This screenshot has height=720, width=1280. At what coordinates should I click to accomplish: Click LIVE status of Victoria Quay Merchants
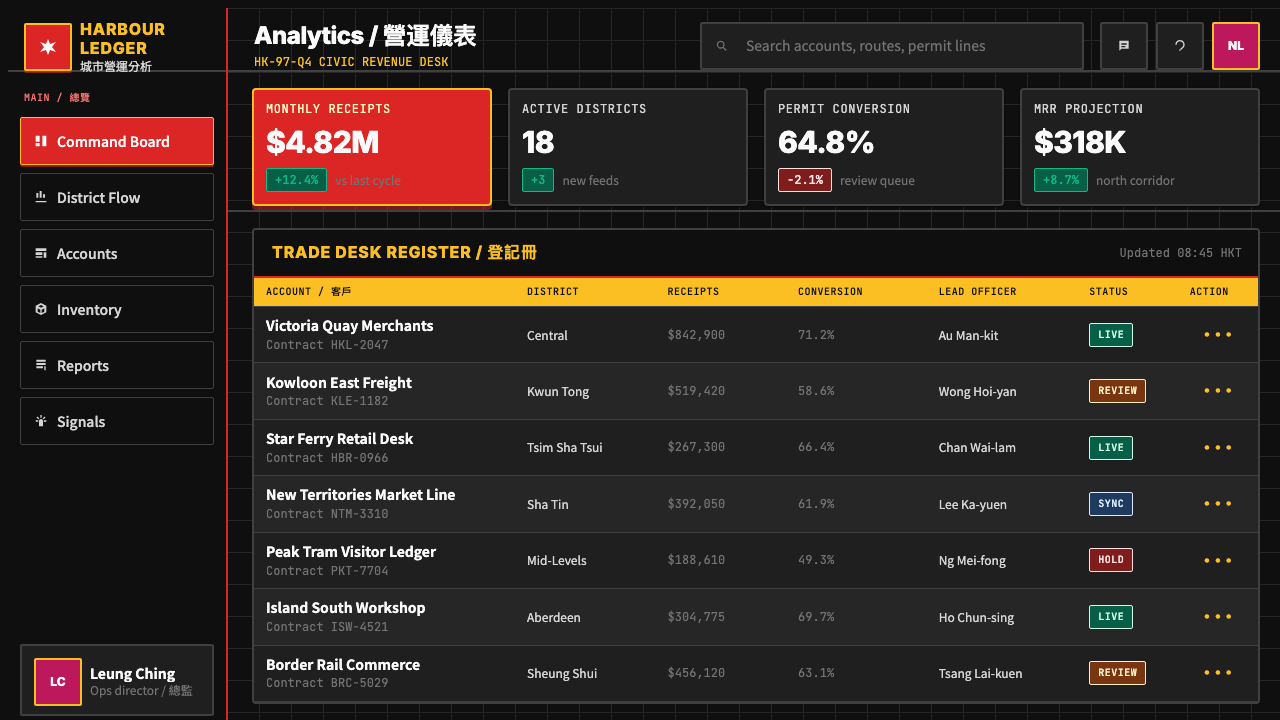tap(1111, 335)
